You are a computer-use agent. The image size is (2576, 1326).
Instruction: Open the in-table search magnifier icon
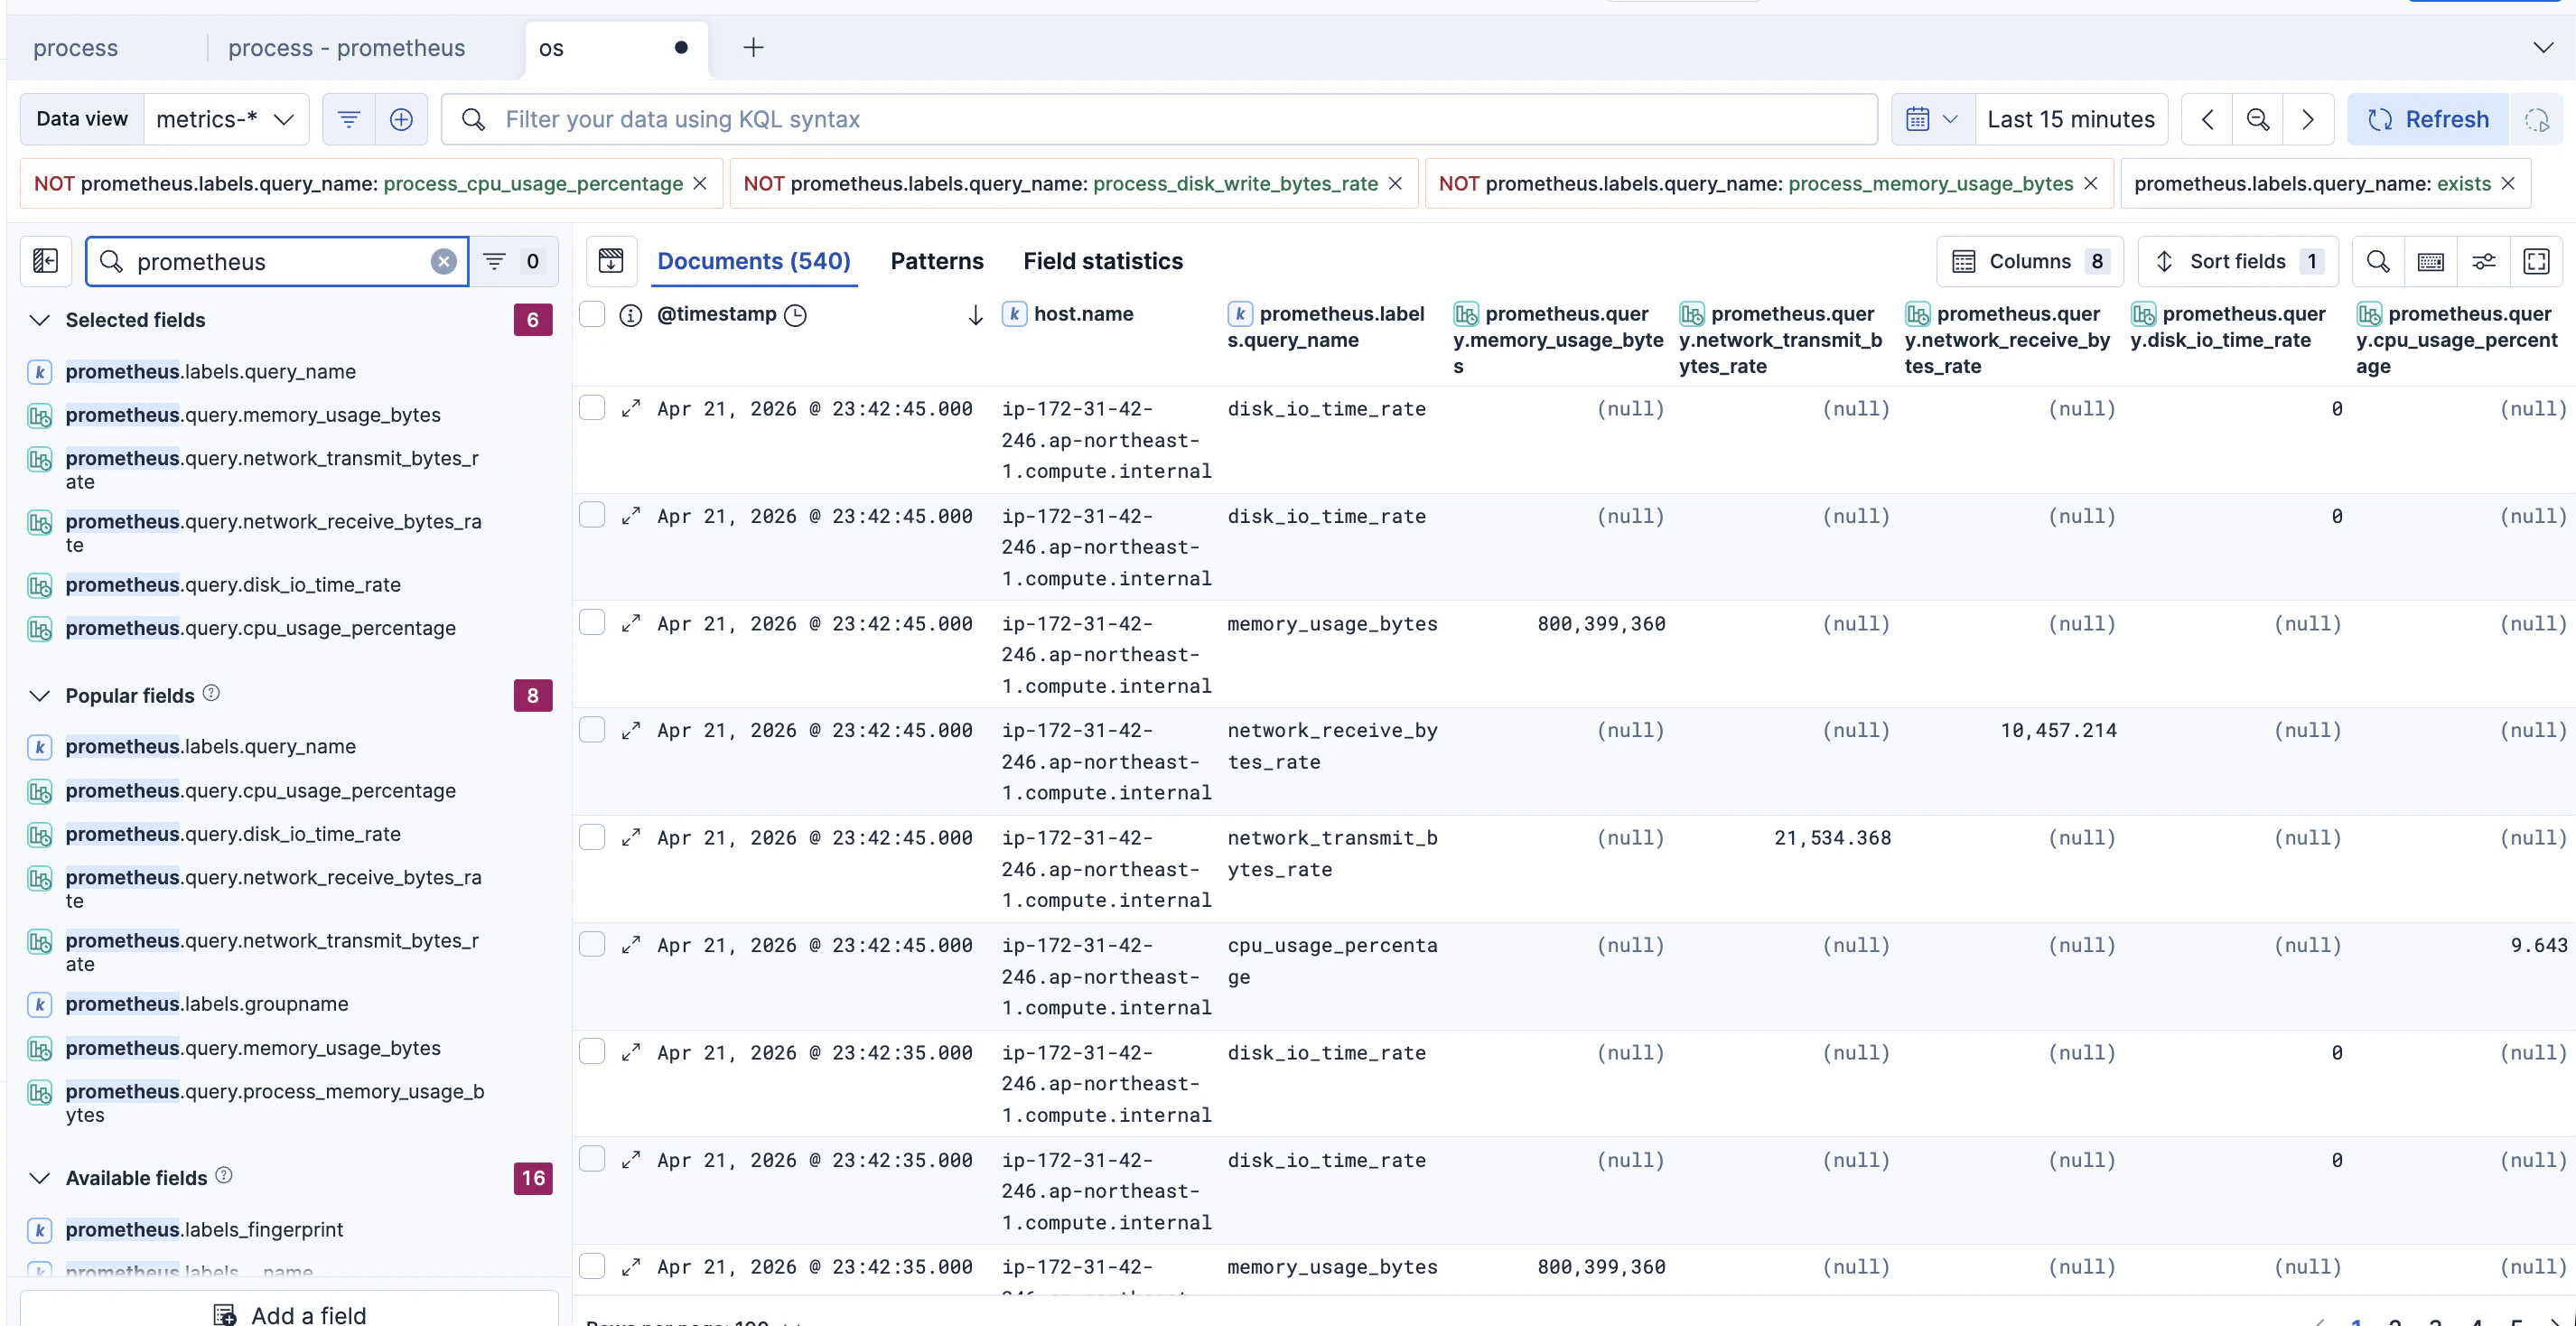(2378, 262)
